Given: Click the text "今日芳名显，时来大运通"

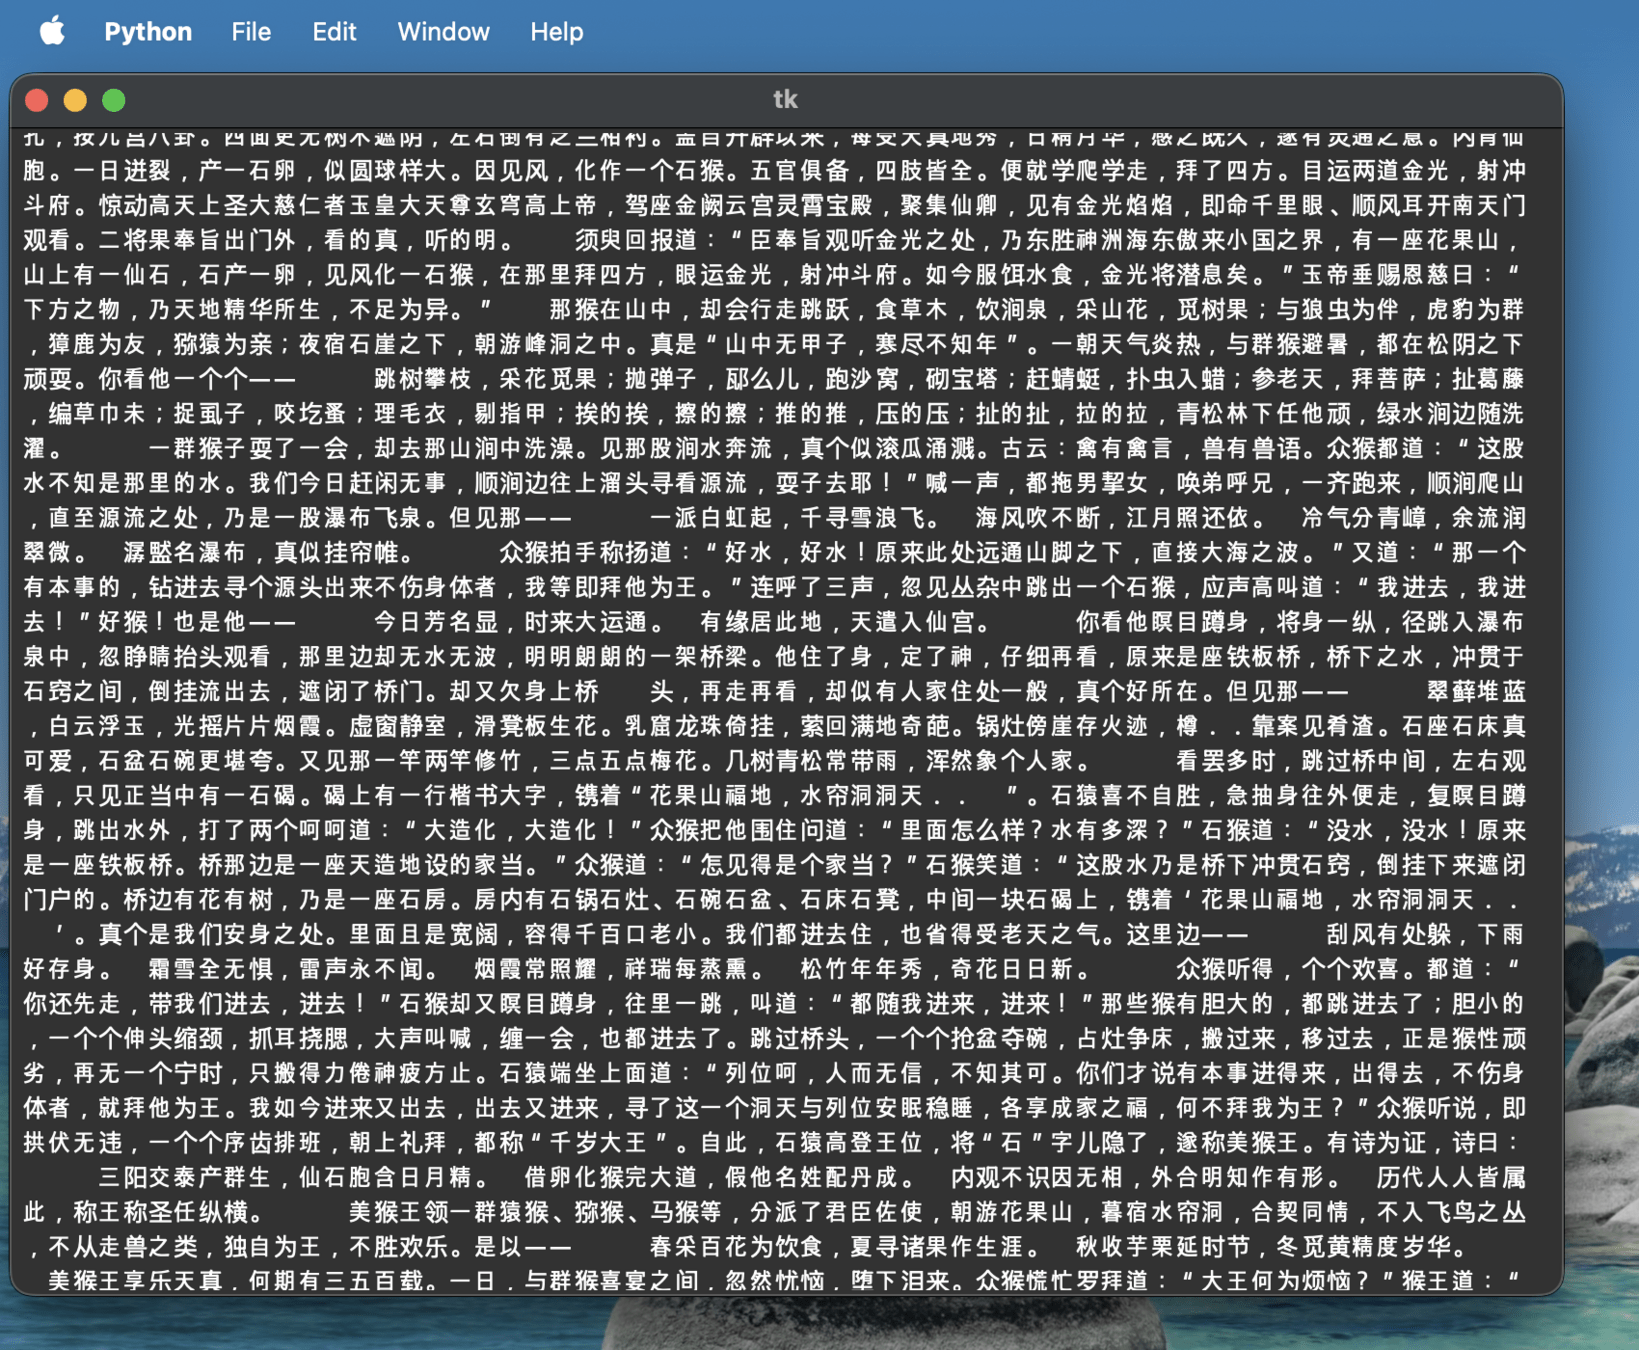Looking at the screenshot, I should [511, 622].
